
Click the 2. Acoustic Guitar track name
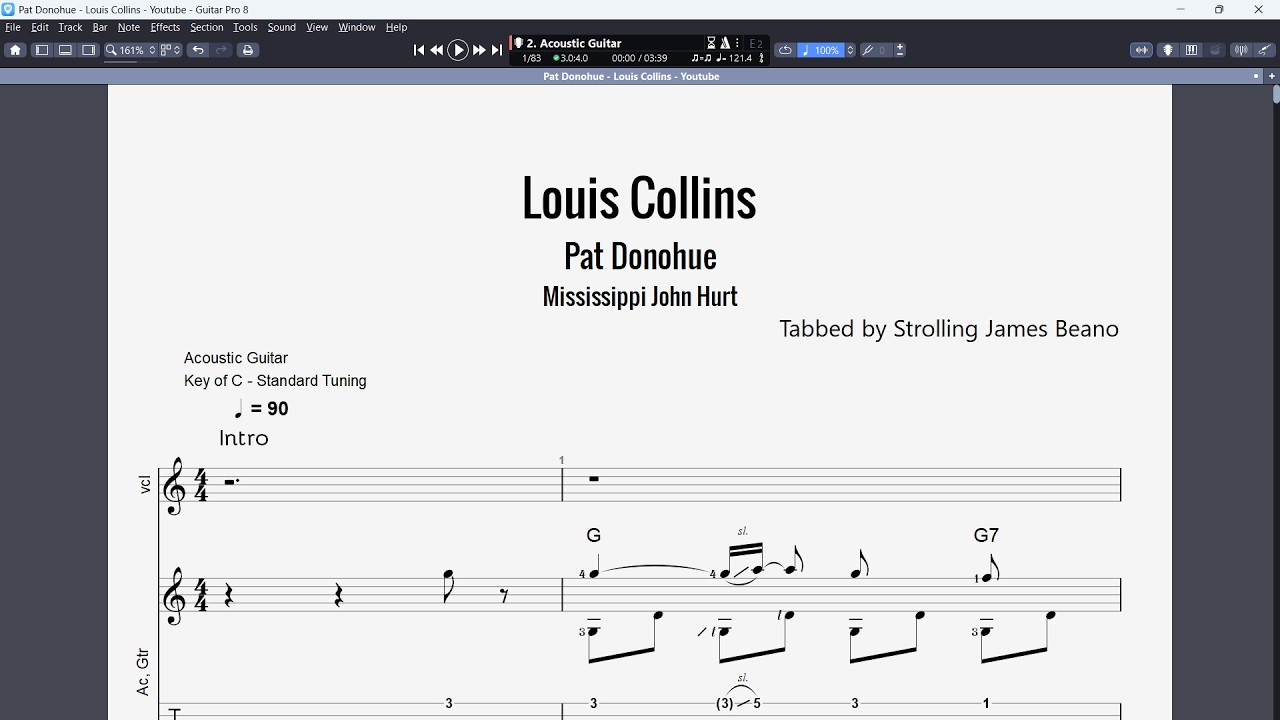point(574,43)
